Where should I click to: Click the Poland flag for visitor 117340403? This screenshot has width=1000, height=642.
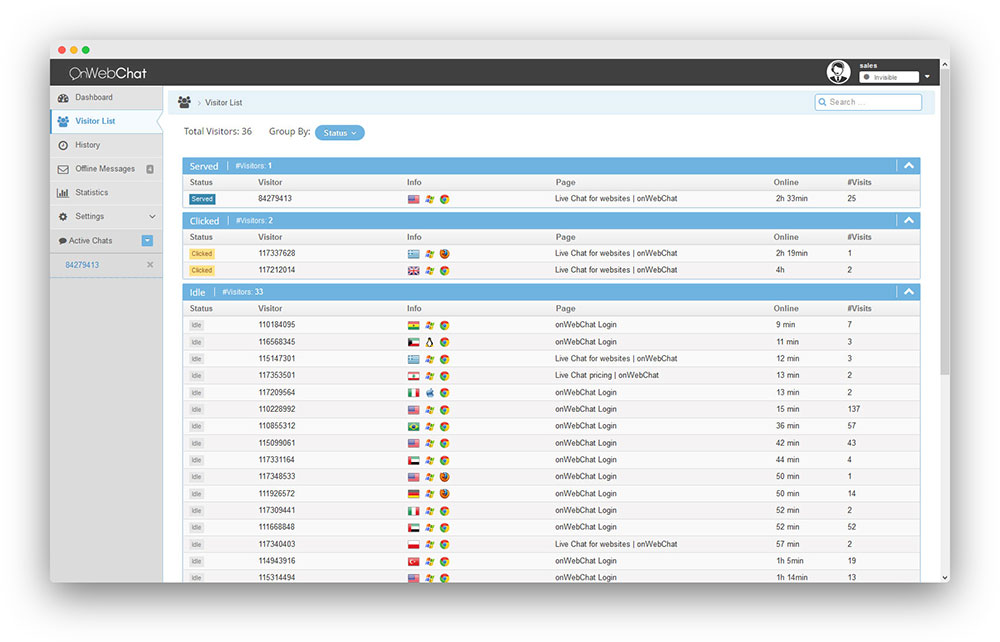click(413, 544)
